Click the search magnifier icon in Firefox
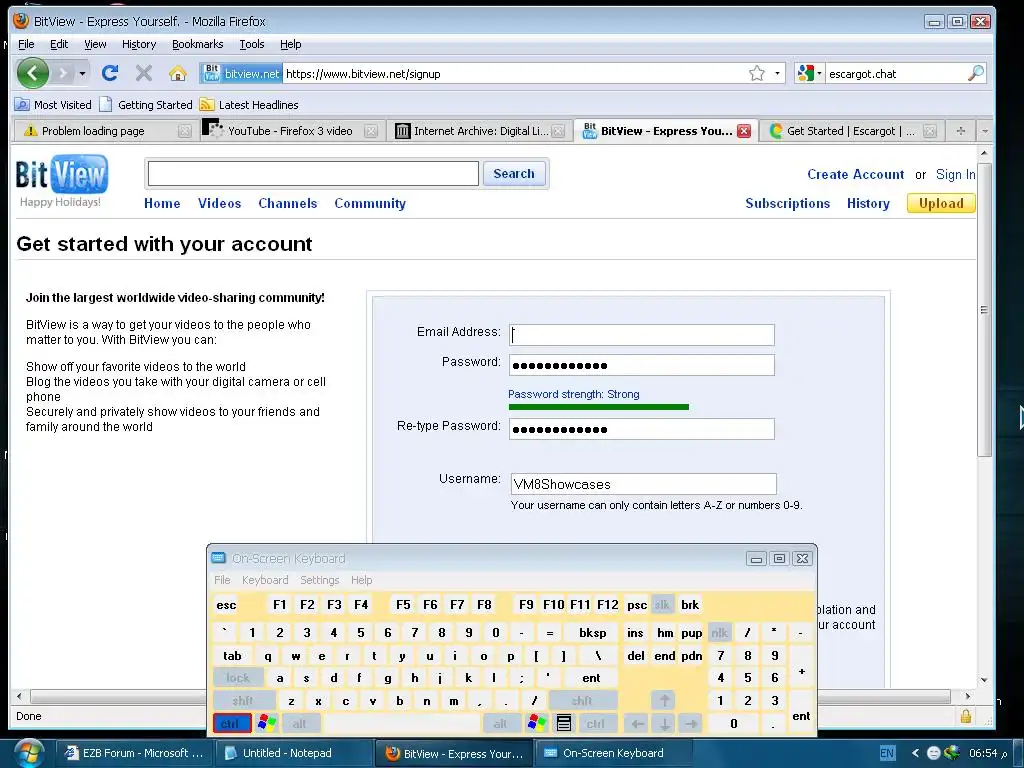The width and height of the screenshot is (1024, 768). pyautogui.click(x=975, y=73)
